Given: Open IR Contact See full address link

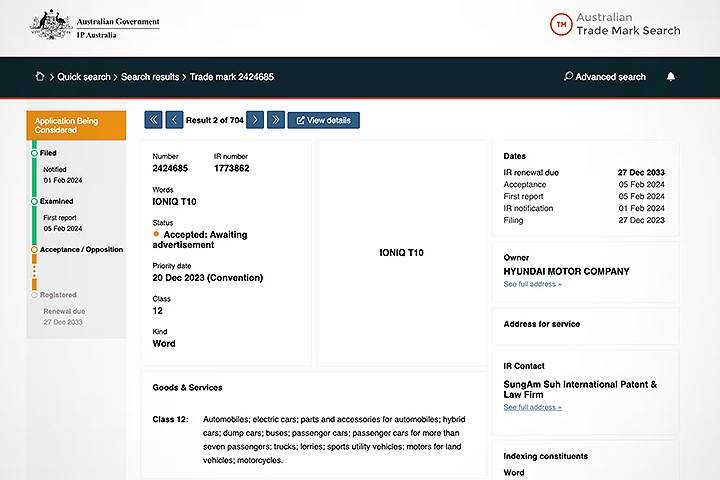Looking at the screenshot, I should coord(532,407).
